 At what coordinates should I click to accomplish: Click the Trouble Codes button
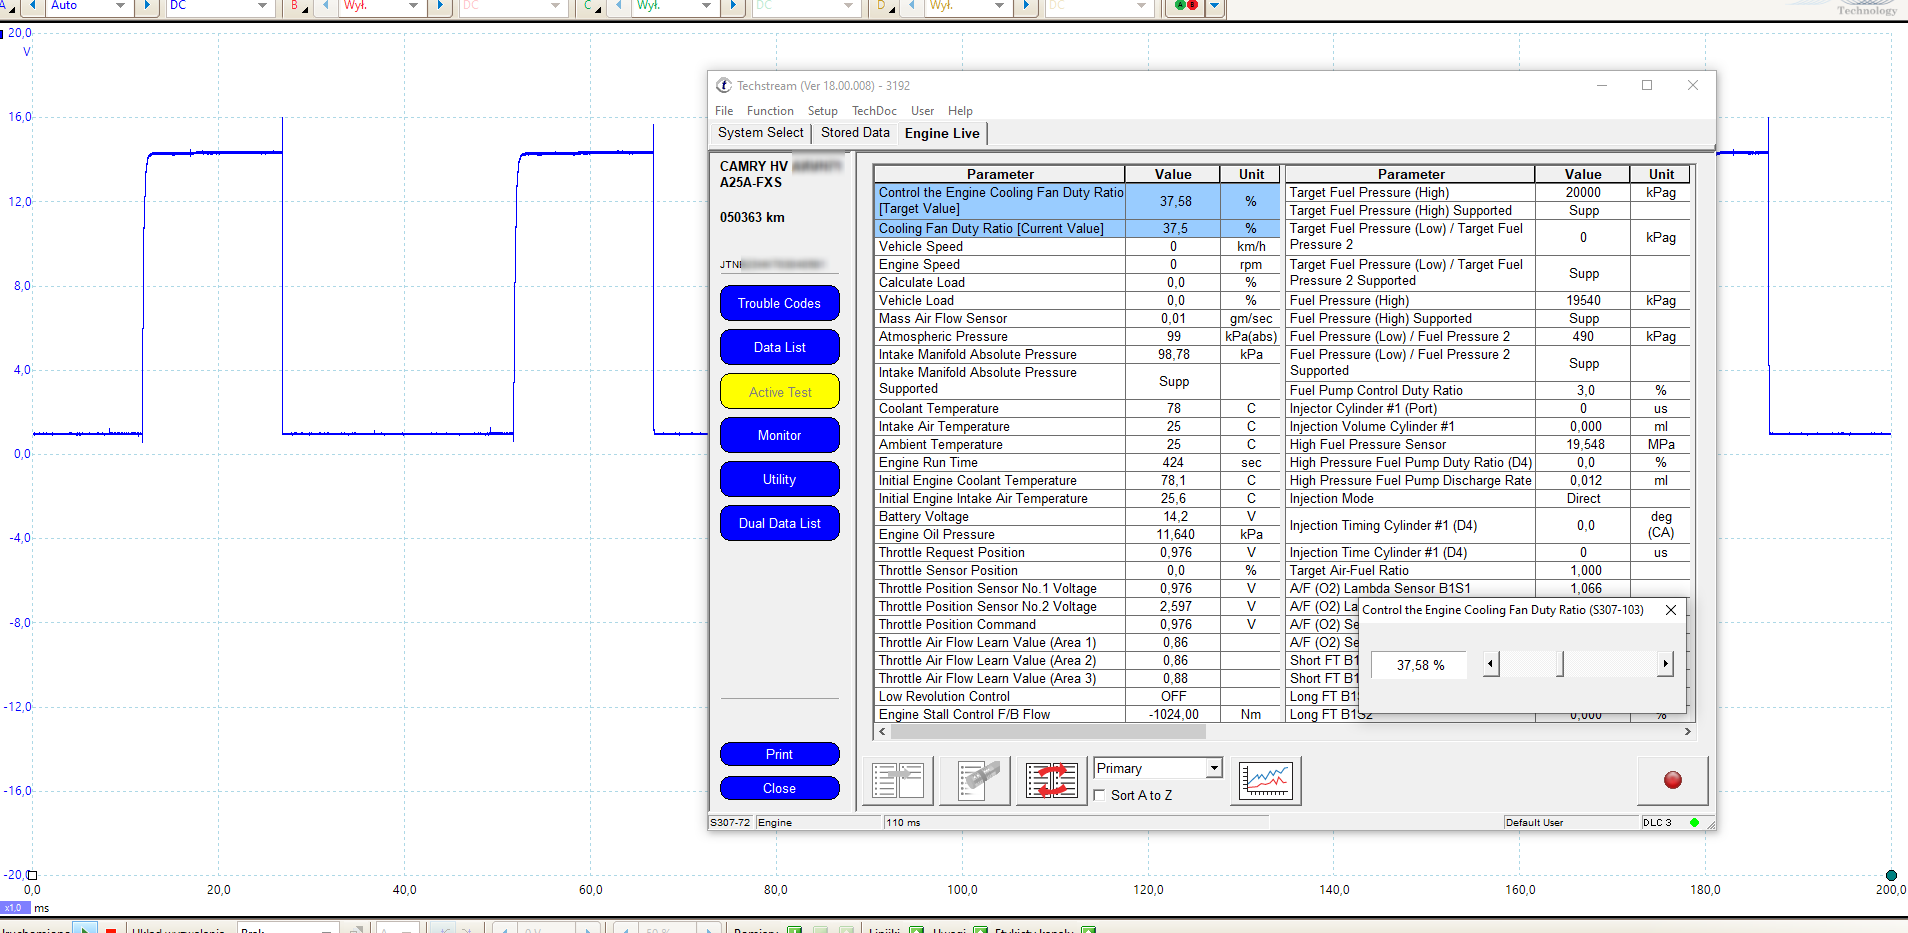(779, 303)
